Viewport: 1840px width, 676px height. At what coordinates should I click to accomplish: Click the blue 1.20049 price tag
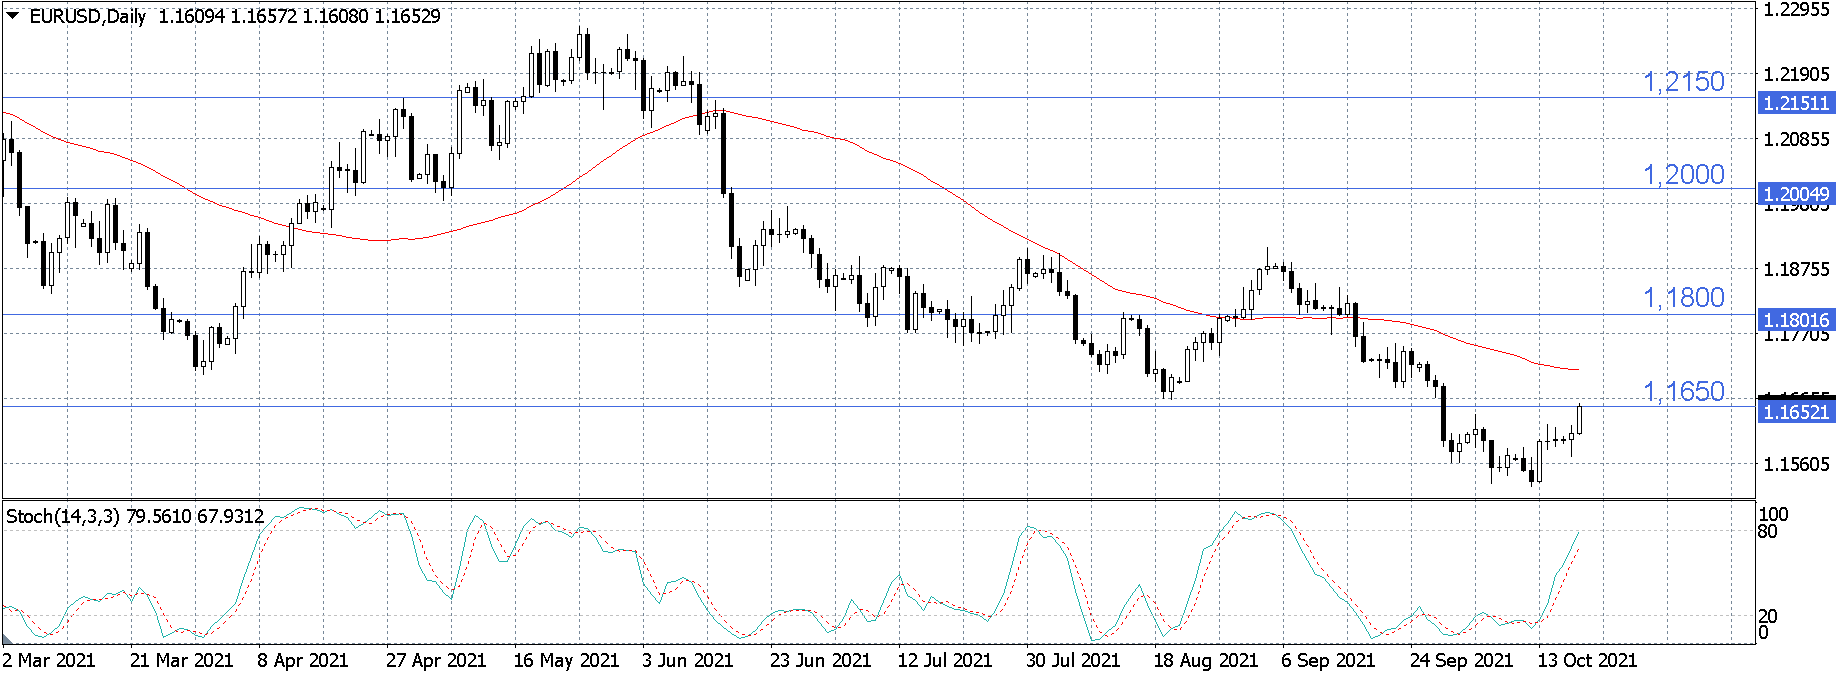(1796, 194)
